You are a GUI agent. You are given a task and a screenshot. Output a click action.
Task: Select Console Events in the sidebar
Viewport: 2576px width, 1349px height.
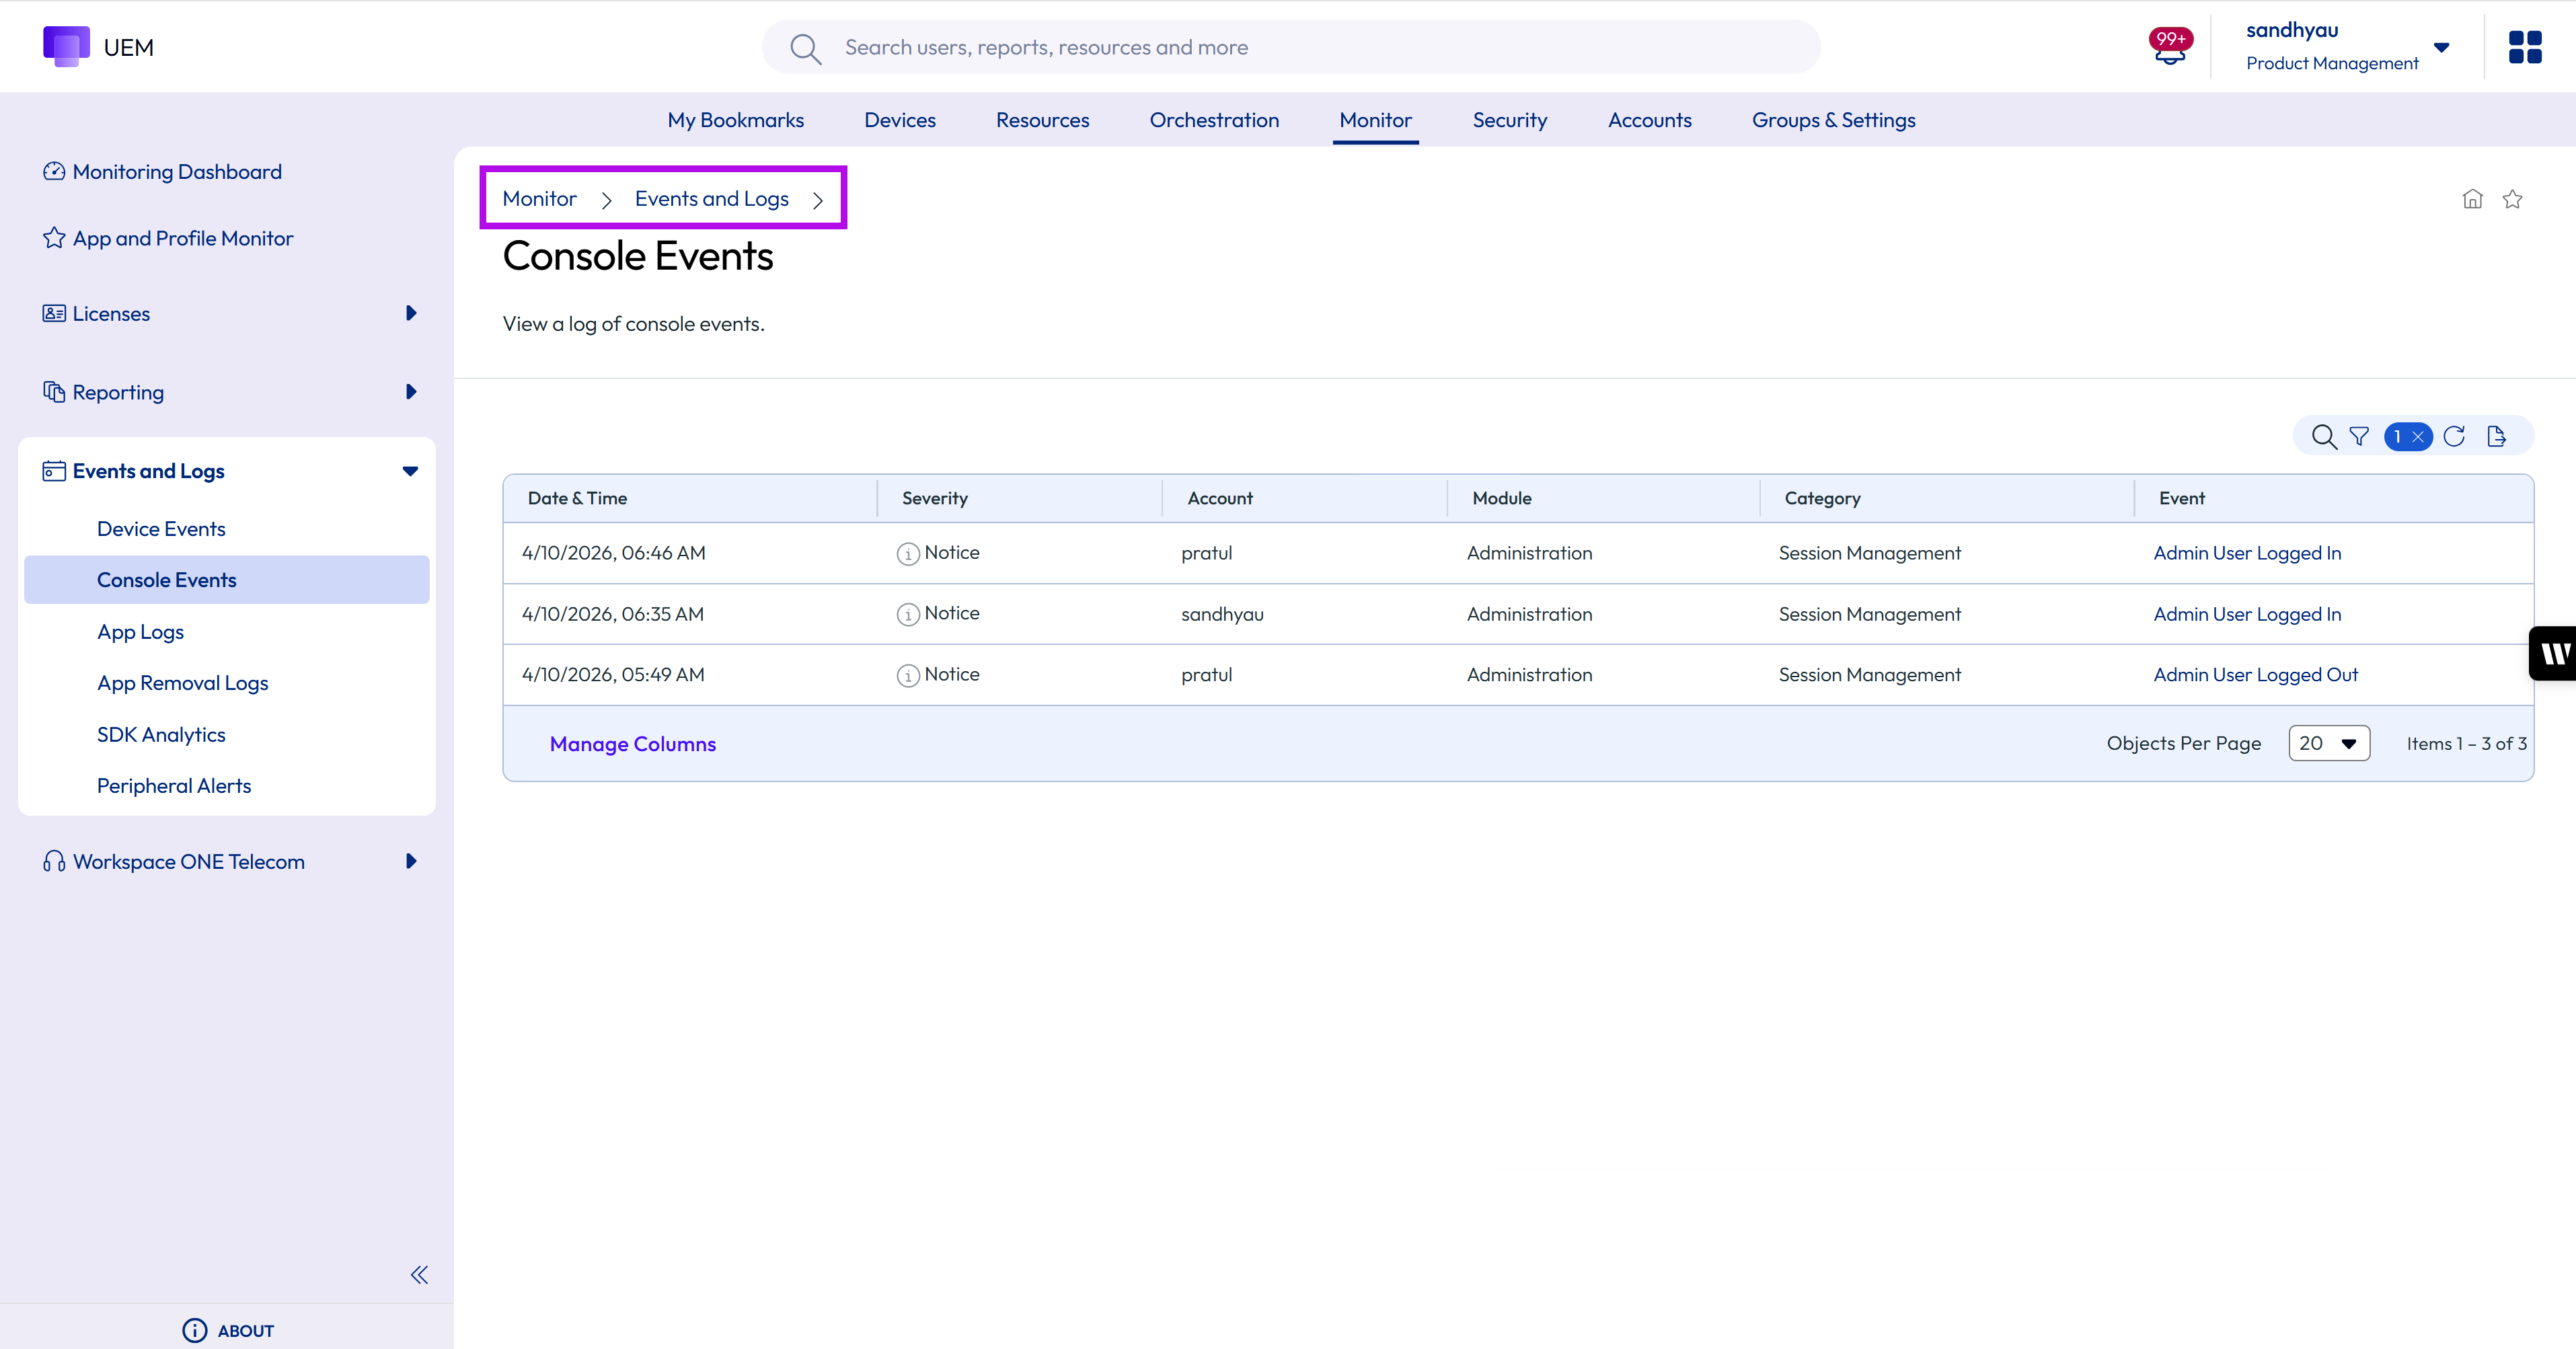click(x=227, y=580)
